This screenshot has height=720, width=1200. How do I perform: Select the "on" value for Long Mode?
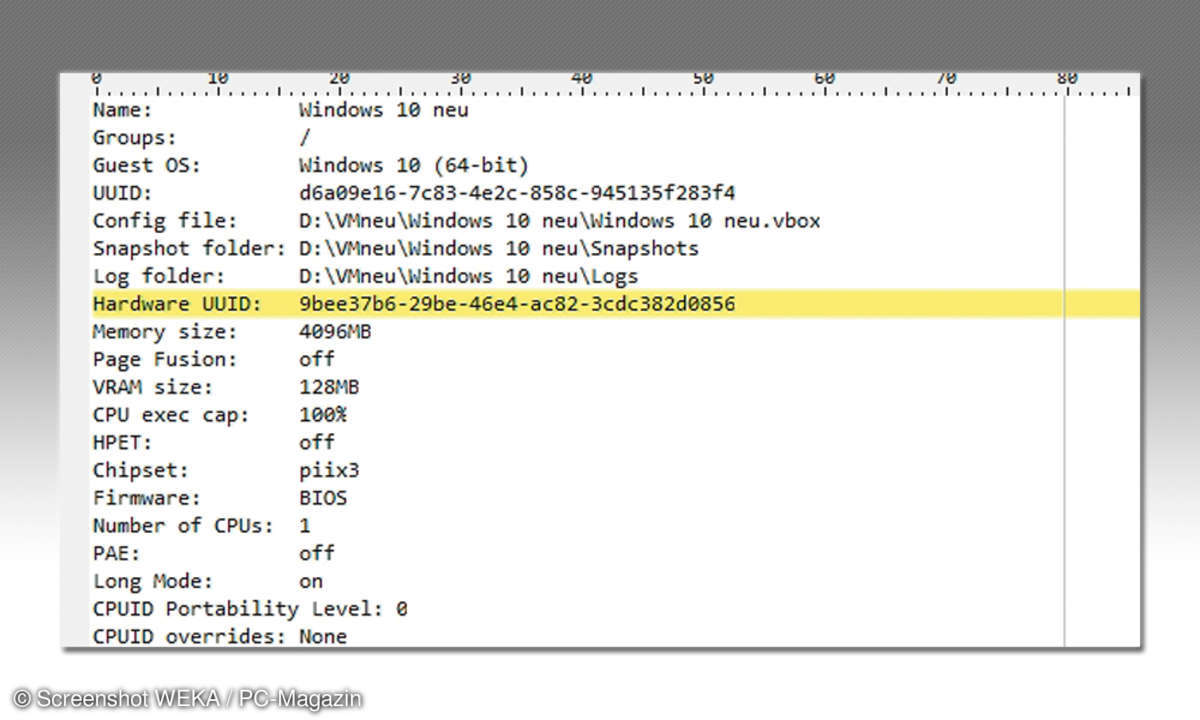click(x=311, y=581)
